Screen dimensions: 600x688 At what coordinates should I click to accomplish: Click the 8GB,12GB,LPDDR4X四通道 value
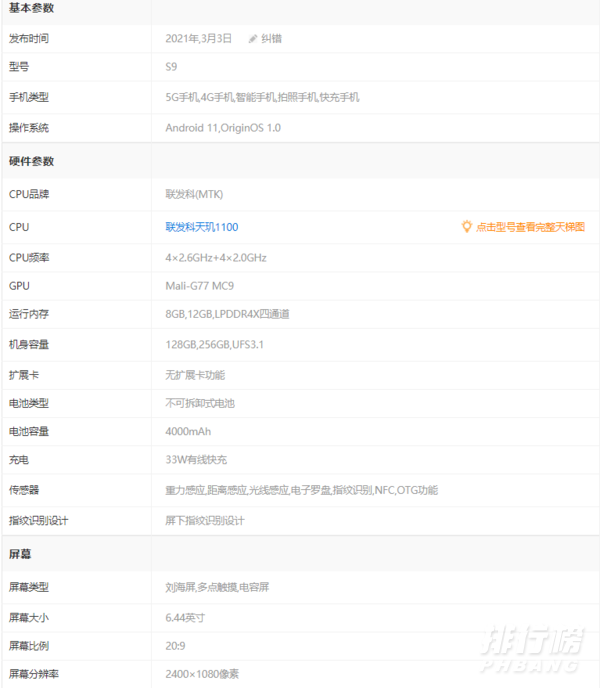227,314
